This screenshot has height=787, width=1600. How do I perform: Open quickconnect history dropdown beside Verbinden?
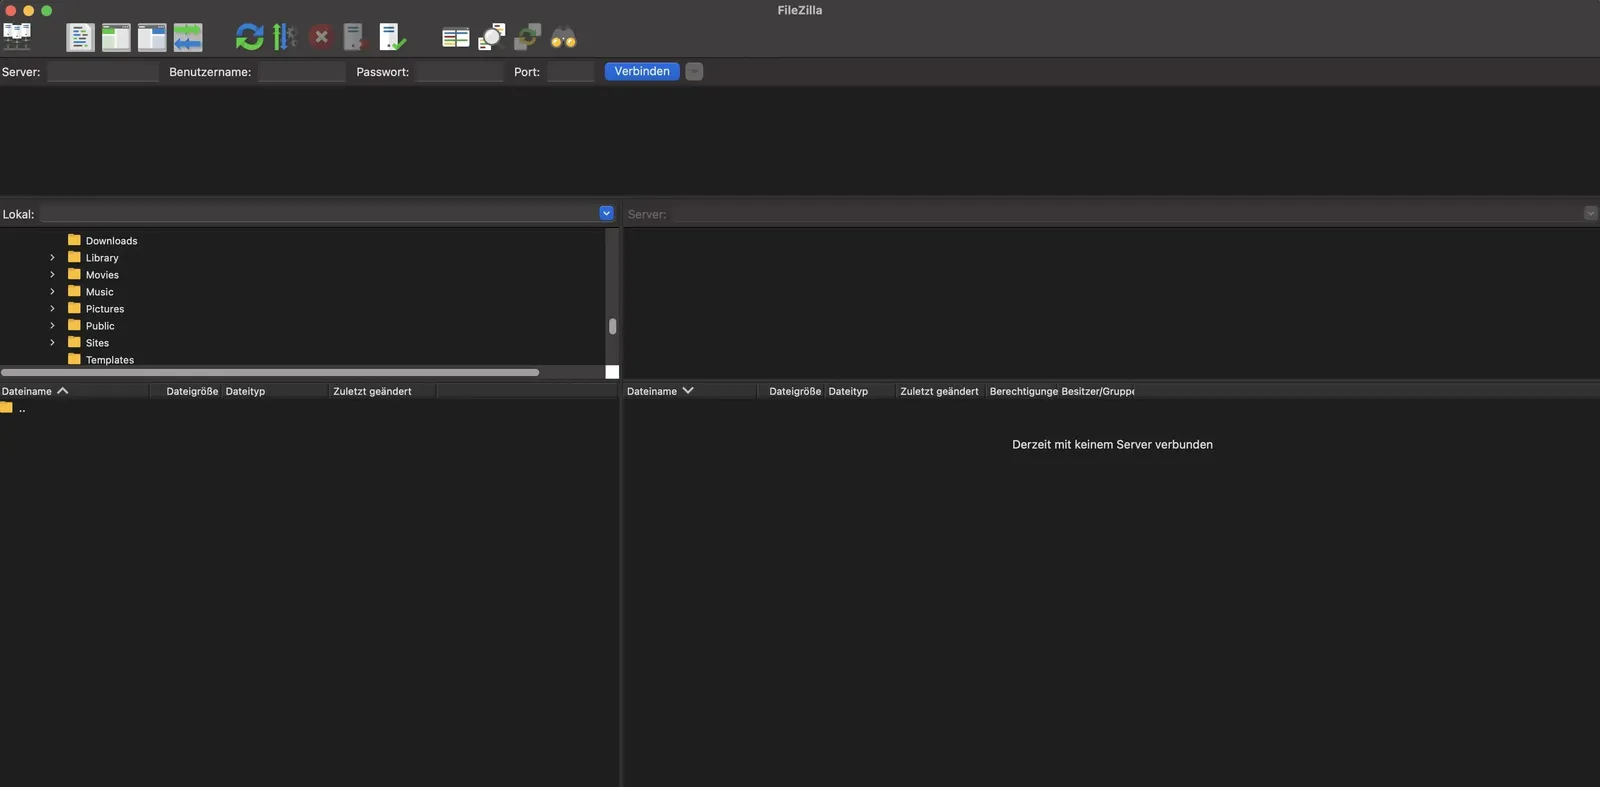(694, 71)
